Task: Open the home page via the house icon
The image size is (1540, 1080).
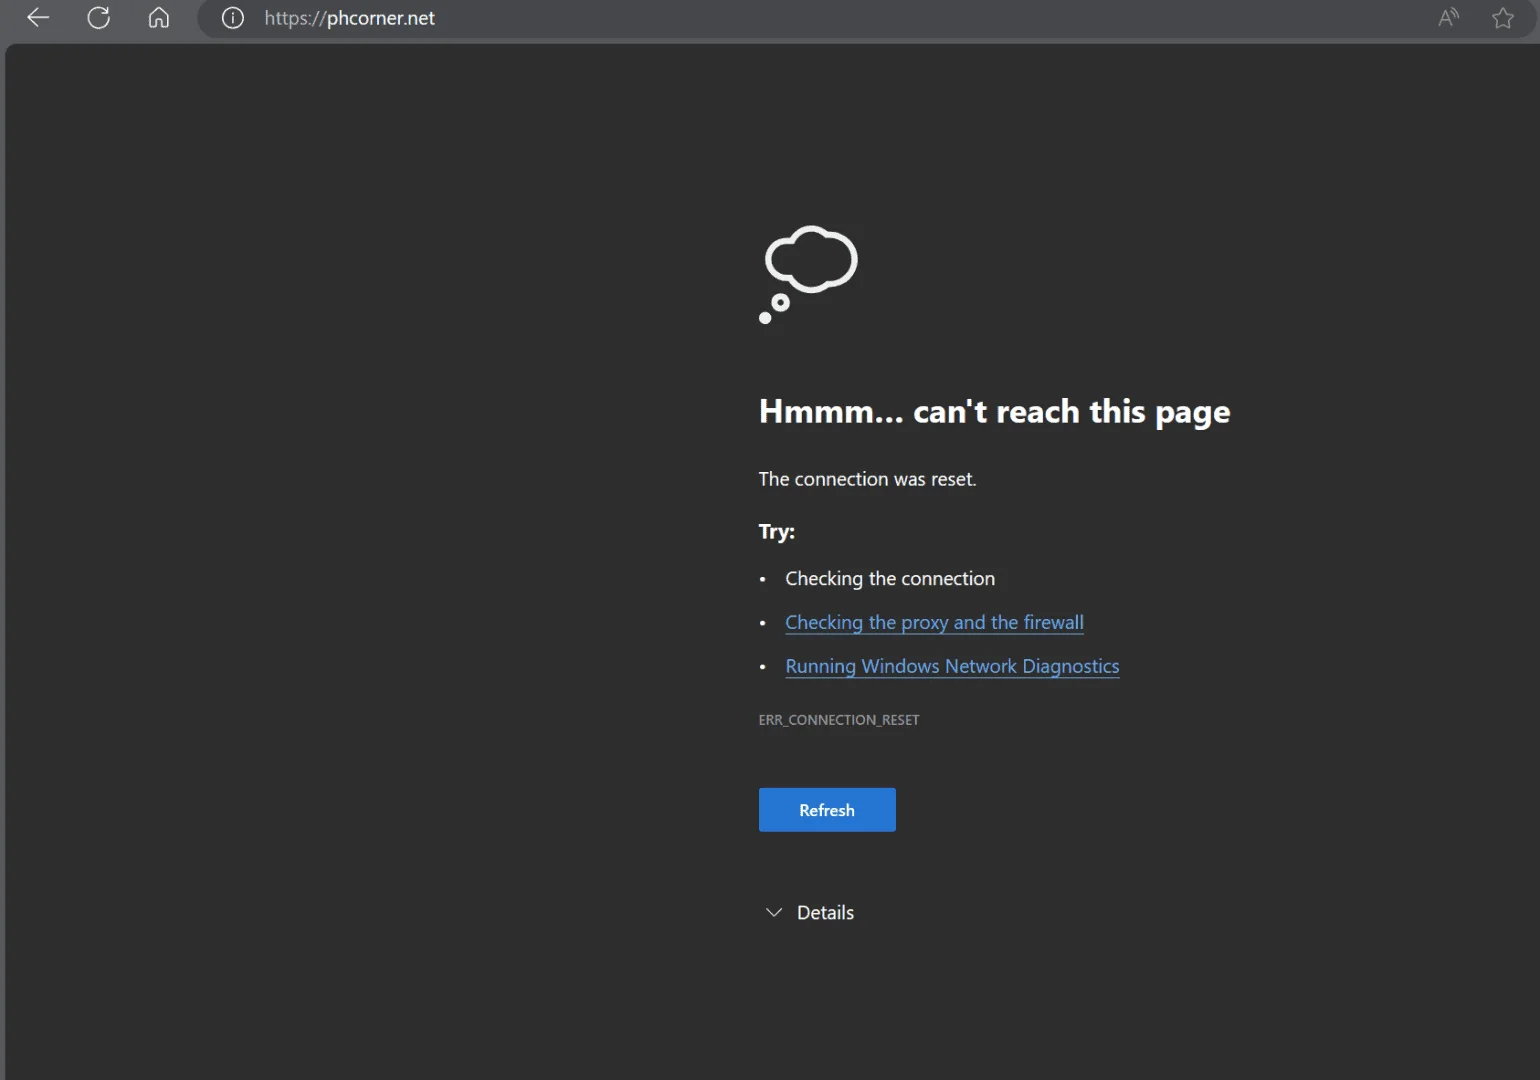Action: point(159,18)
